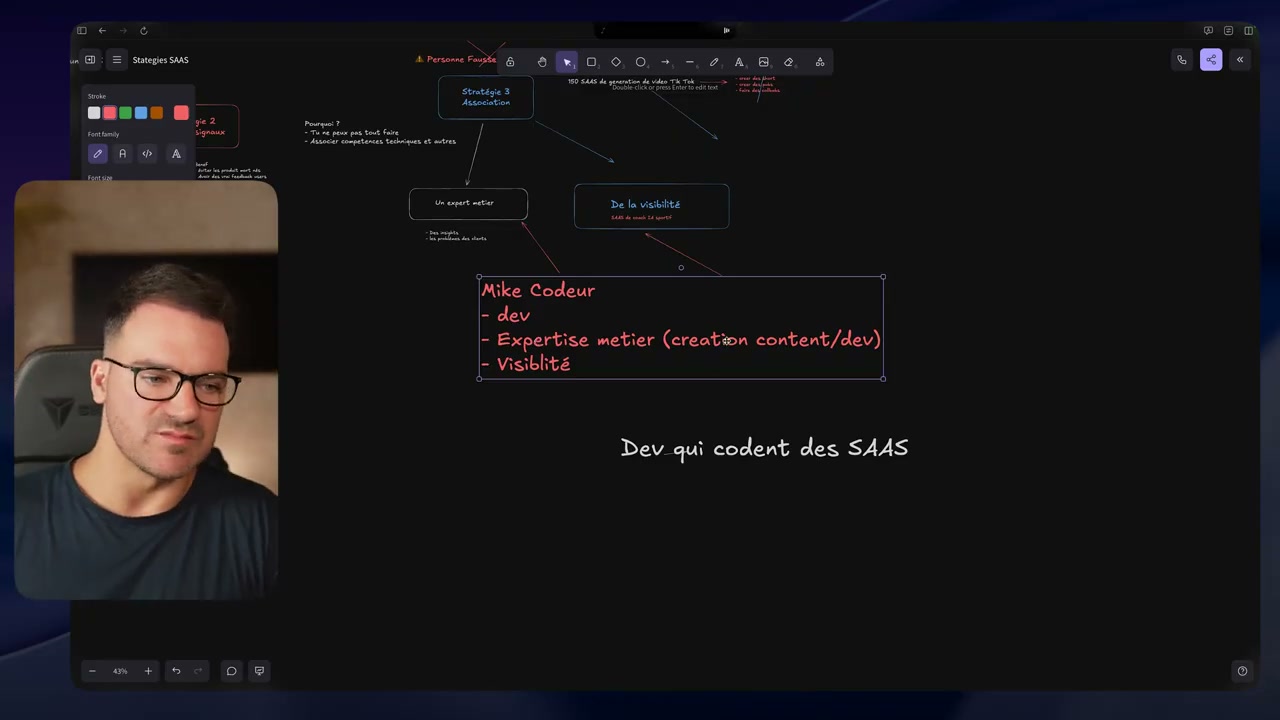Click the 'De la visibilité' box

coord(651,206)
